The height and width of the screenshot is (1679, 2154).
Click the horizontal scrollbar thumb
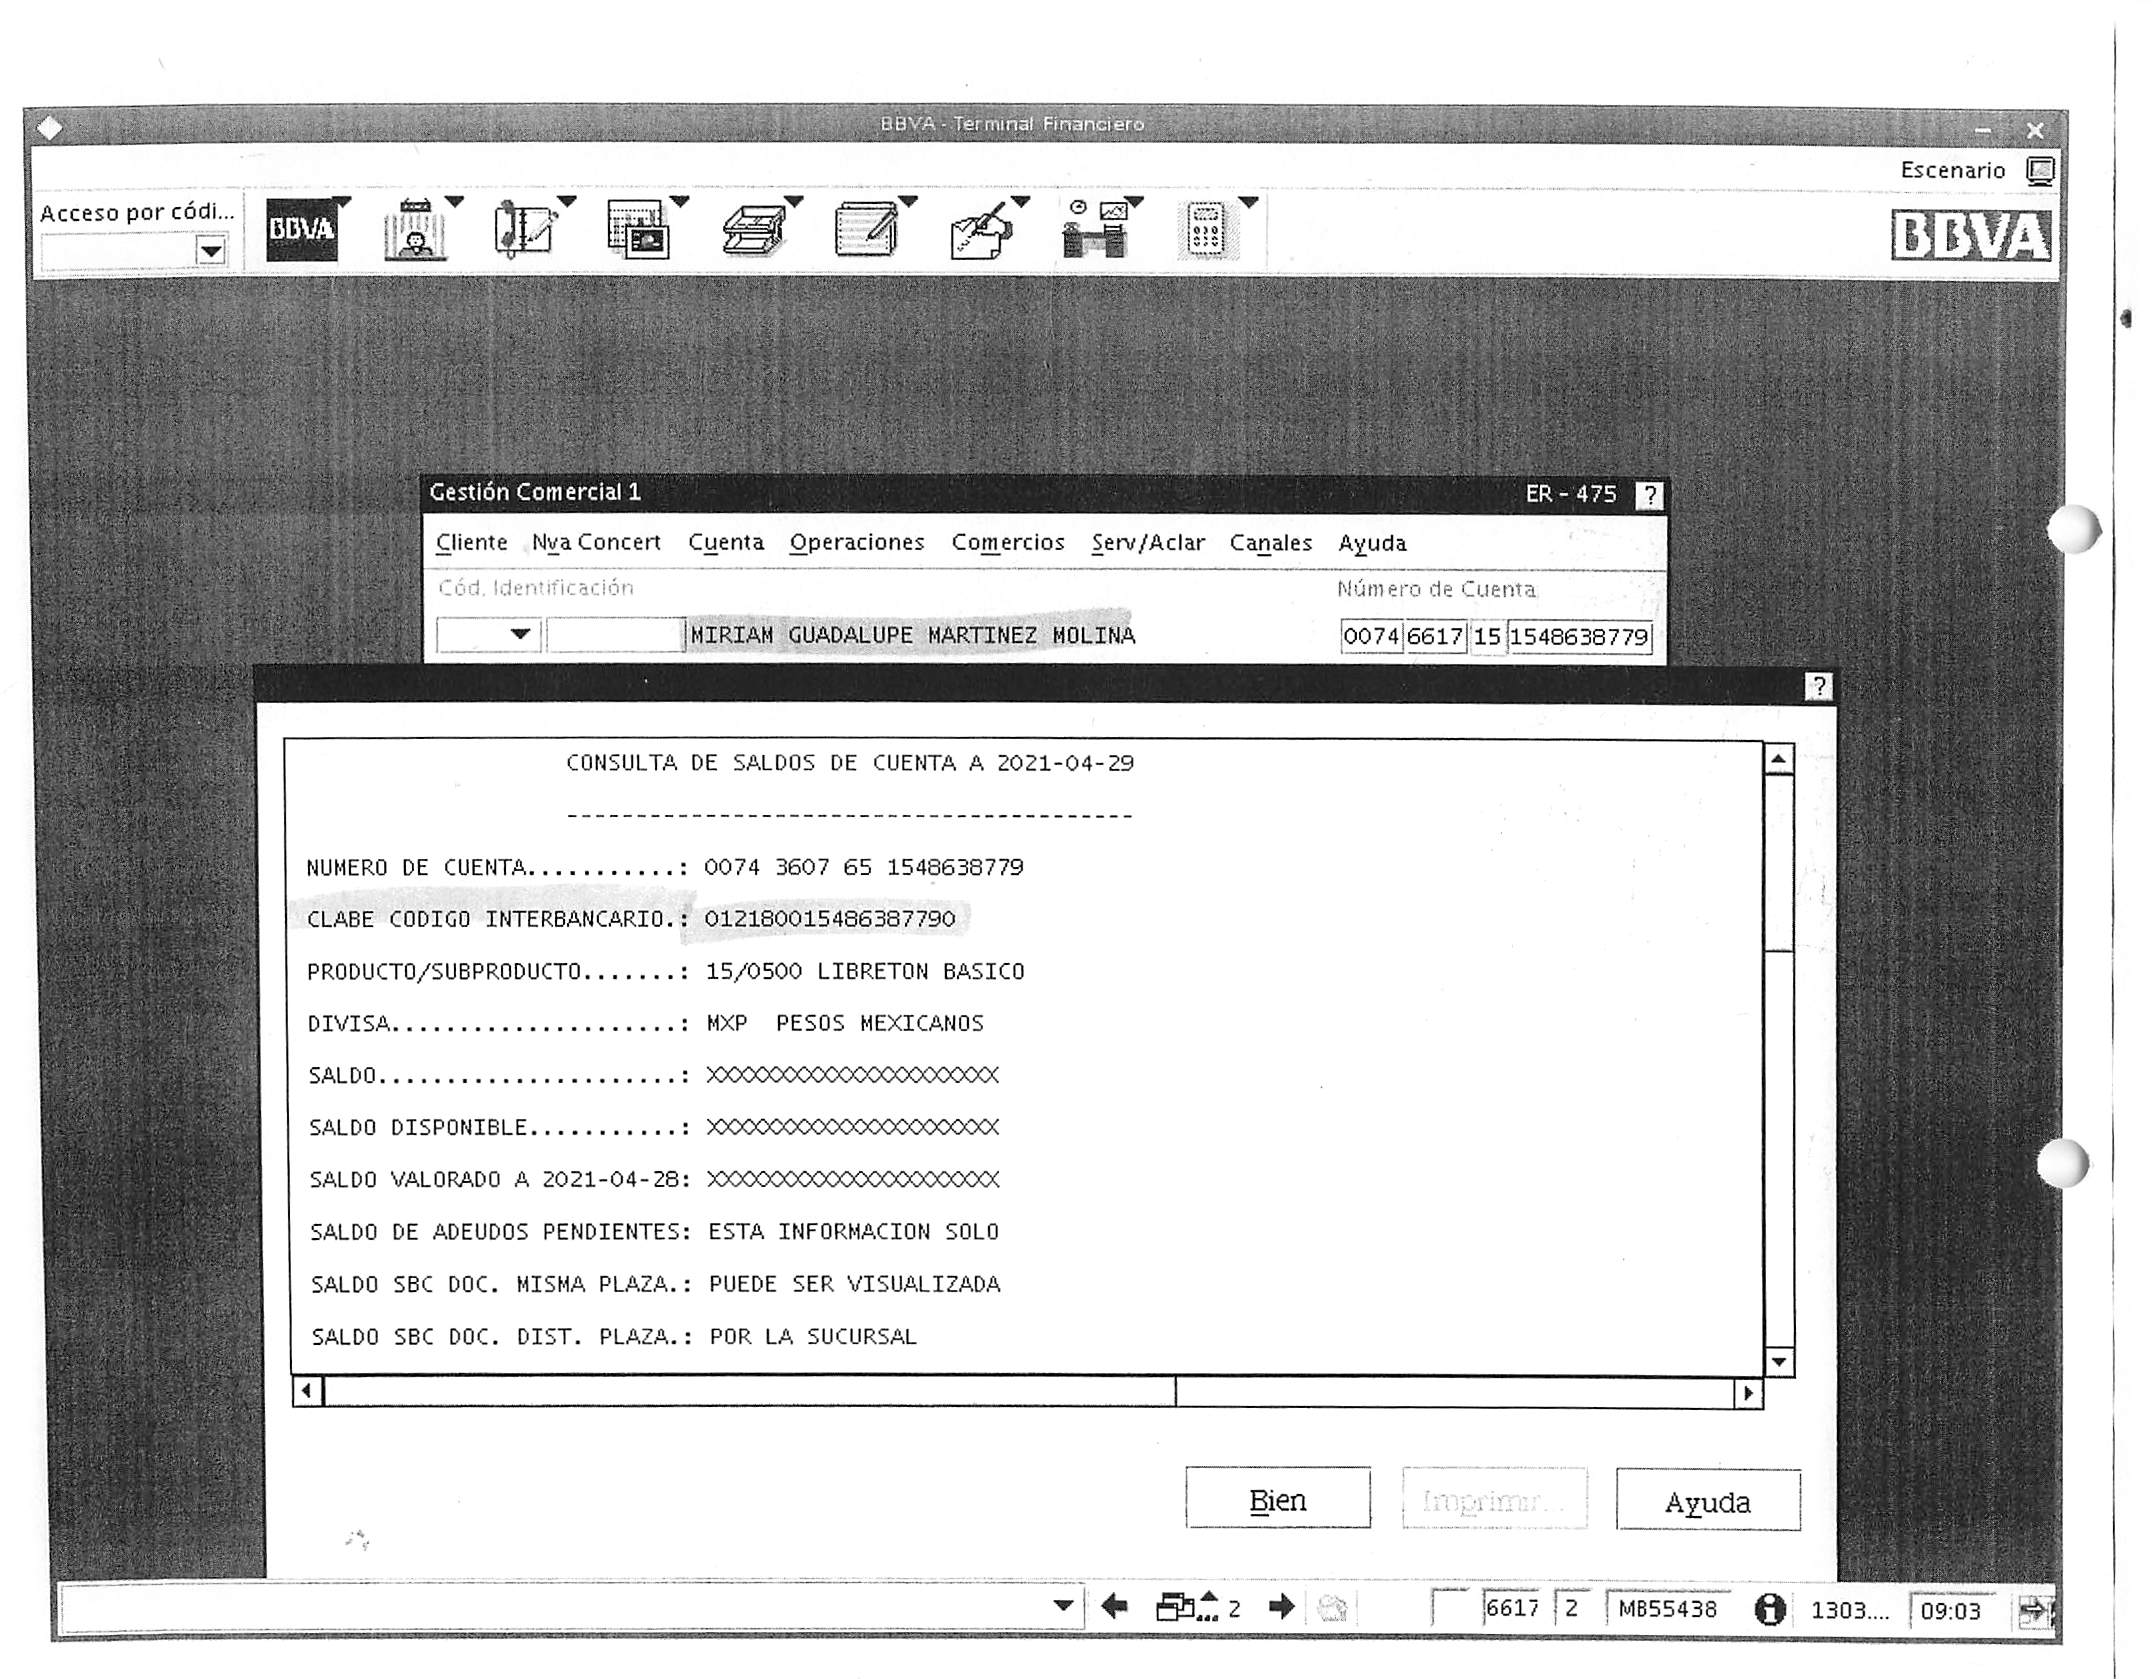click(750, 1392)
